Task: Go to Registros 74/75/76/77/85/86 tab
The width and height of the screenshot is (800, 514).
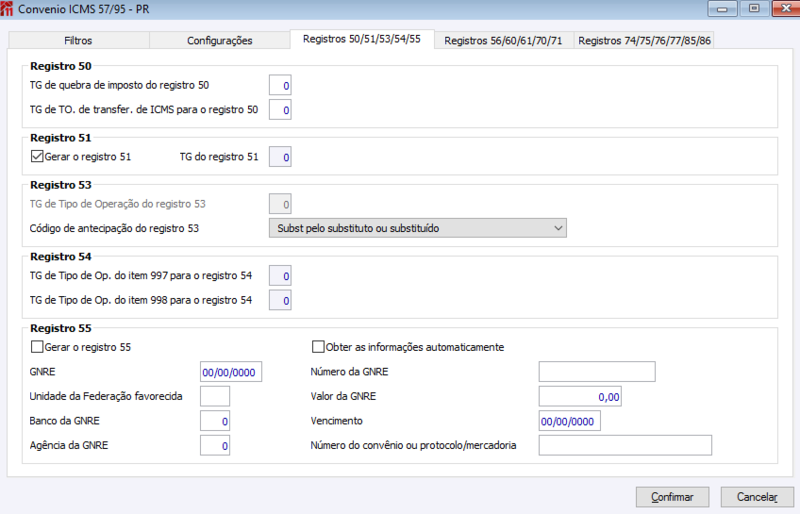Action: pyautogui.click(x=644, y=40)
